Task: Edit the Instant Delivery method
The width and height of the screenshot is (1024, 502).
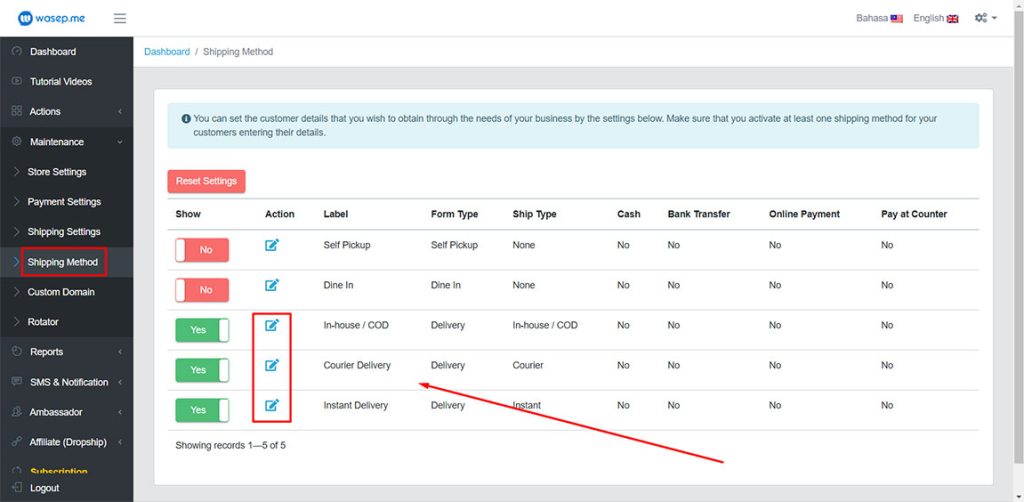Action: coord(272,405)
